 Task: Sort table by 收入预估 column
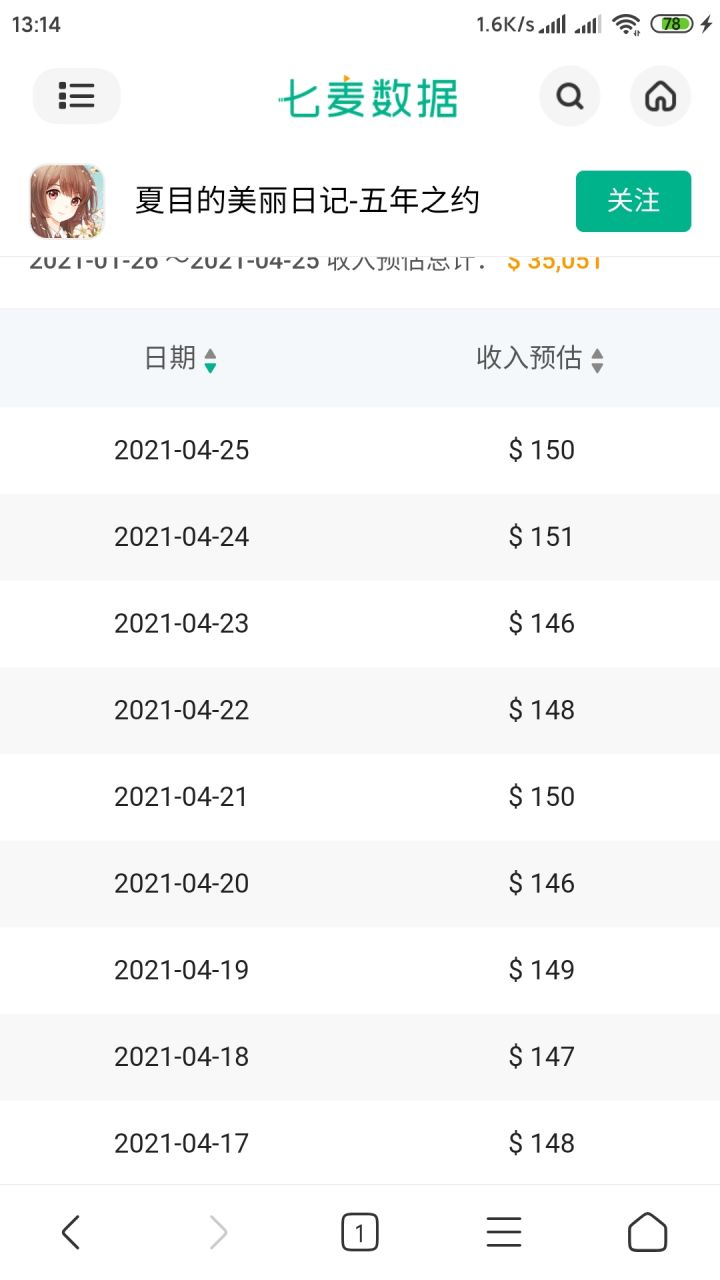540,358
